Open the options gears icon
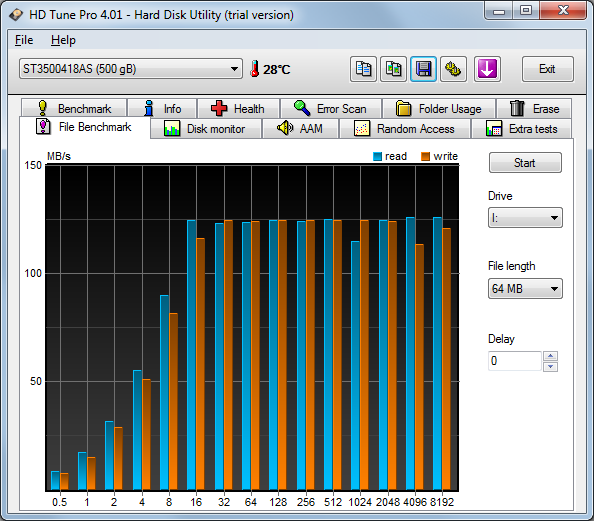 pos(453,69)
